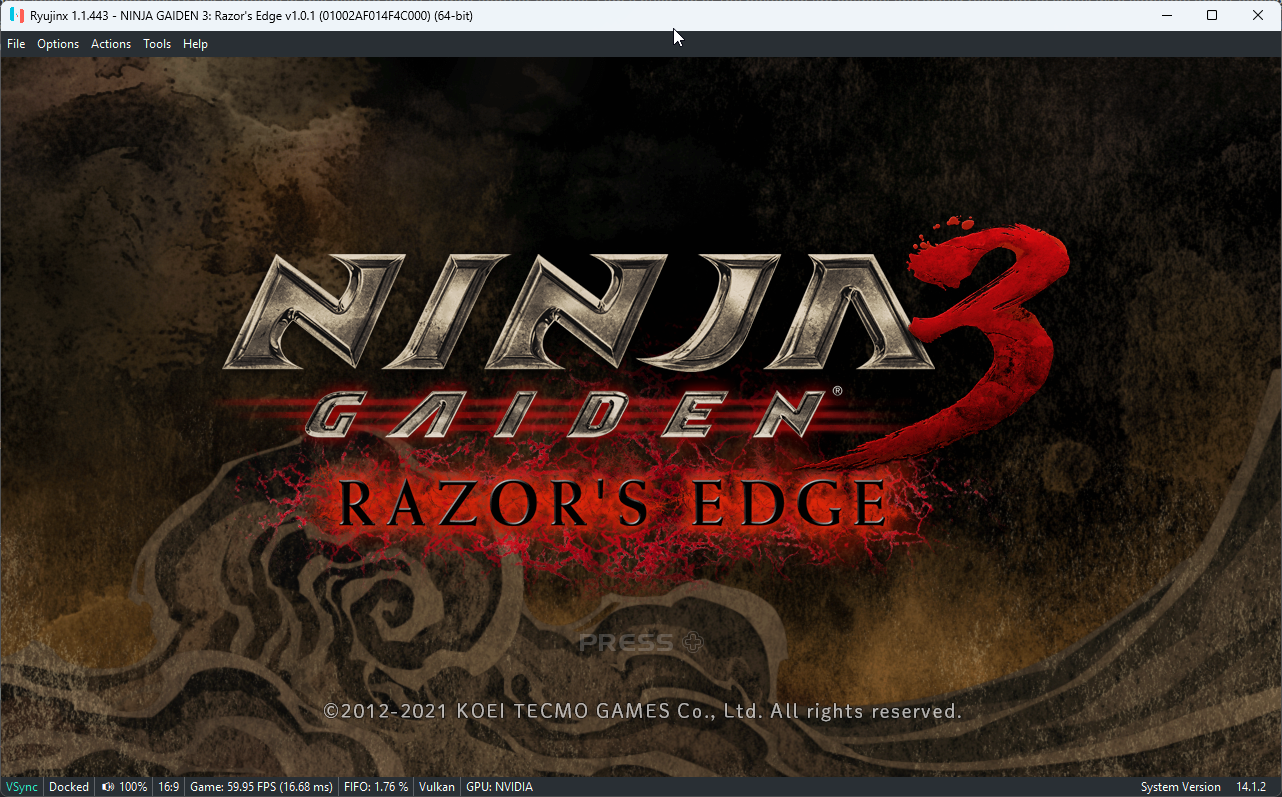Click the PRESS + prompt on screen
The width and height of the screenshot is (1282, 797).
641,643
